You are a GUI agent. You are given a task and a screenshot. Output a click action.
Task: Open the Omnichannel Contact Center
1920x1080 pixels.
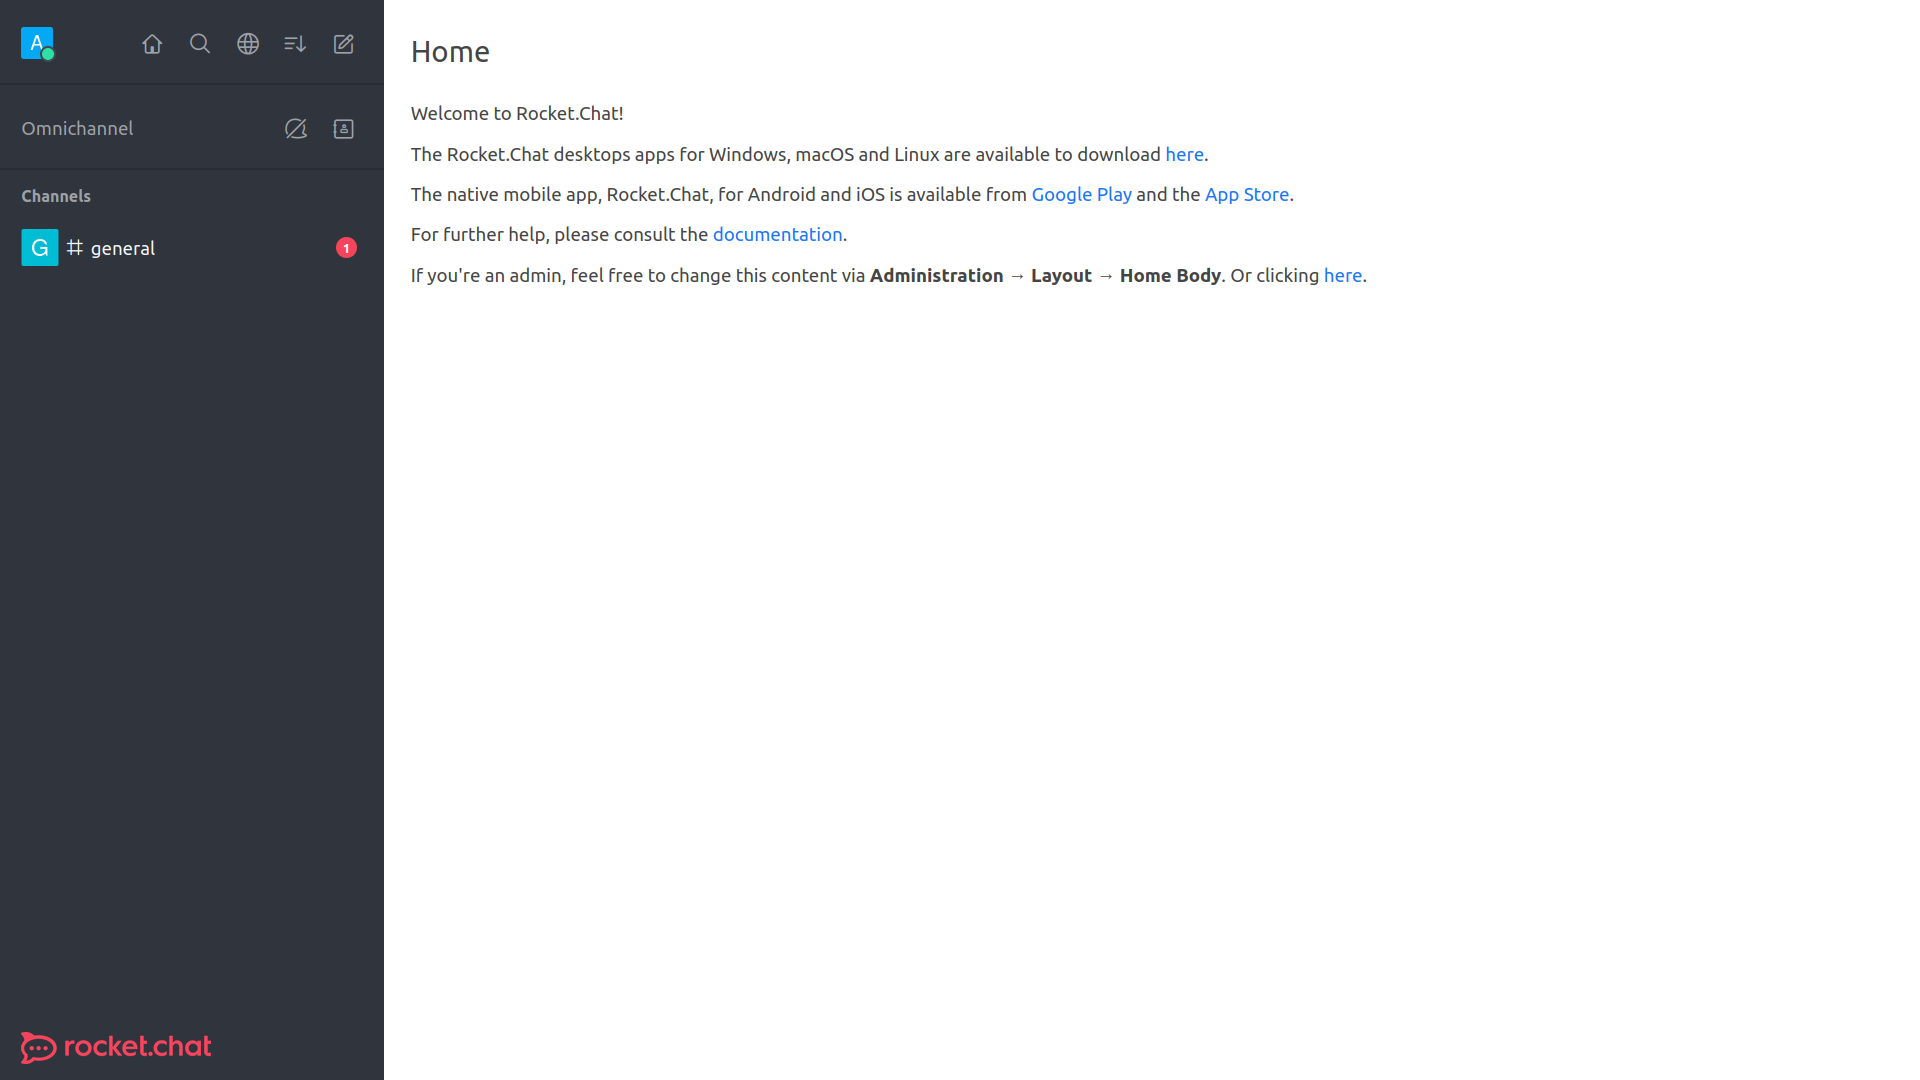343,128
